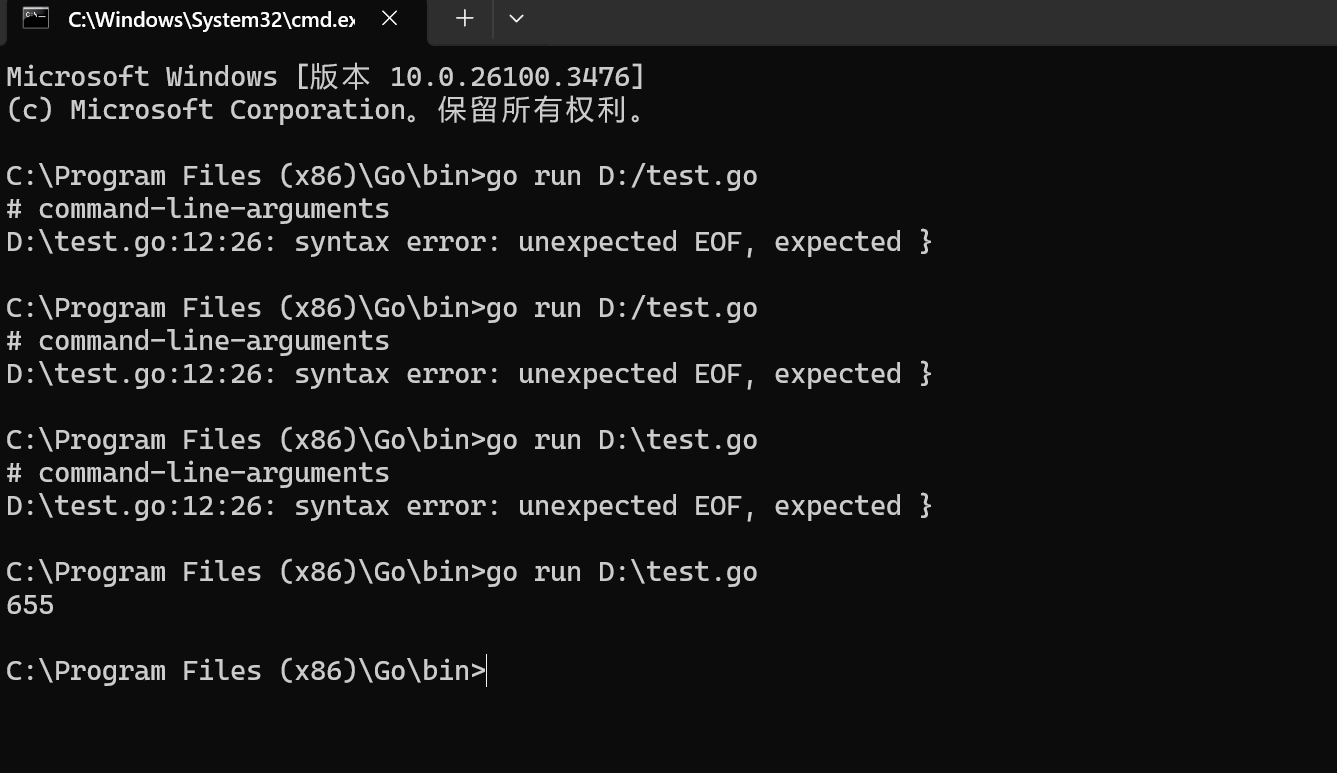Viewport: 1337px width, 773px height.
Task: Expand the new tab profile dropdown
Action: pos(516,18)
